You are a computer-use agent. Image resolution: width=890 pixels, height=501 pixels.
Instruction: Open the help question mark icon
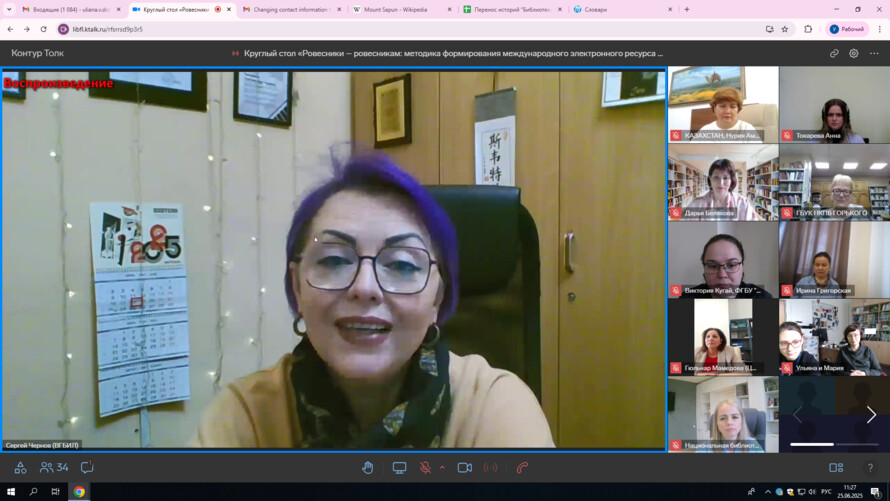[x=870, y=467]
